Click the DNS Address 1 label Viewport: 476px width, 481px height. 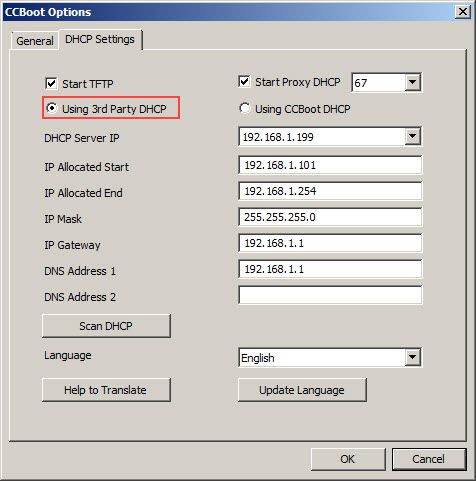[80, 271]
